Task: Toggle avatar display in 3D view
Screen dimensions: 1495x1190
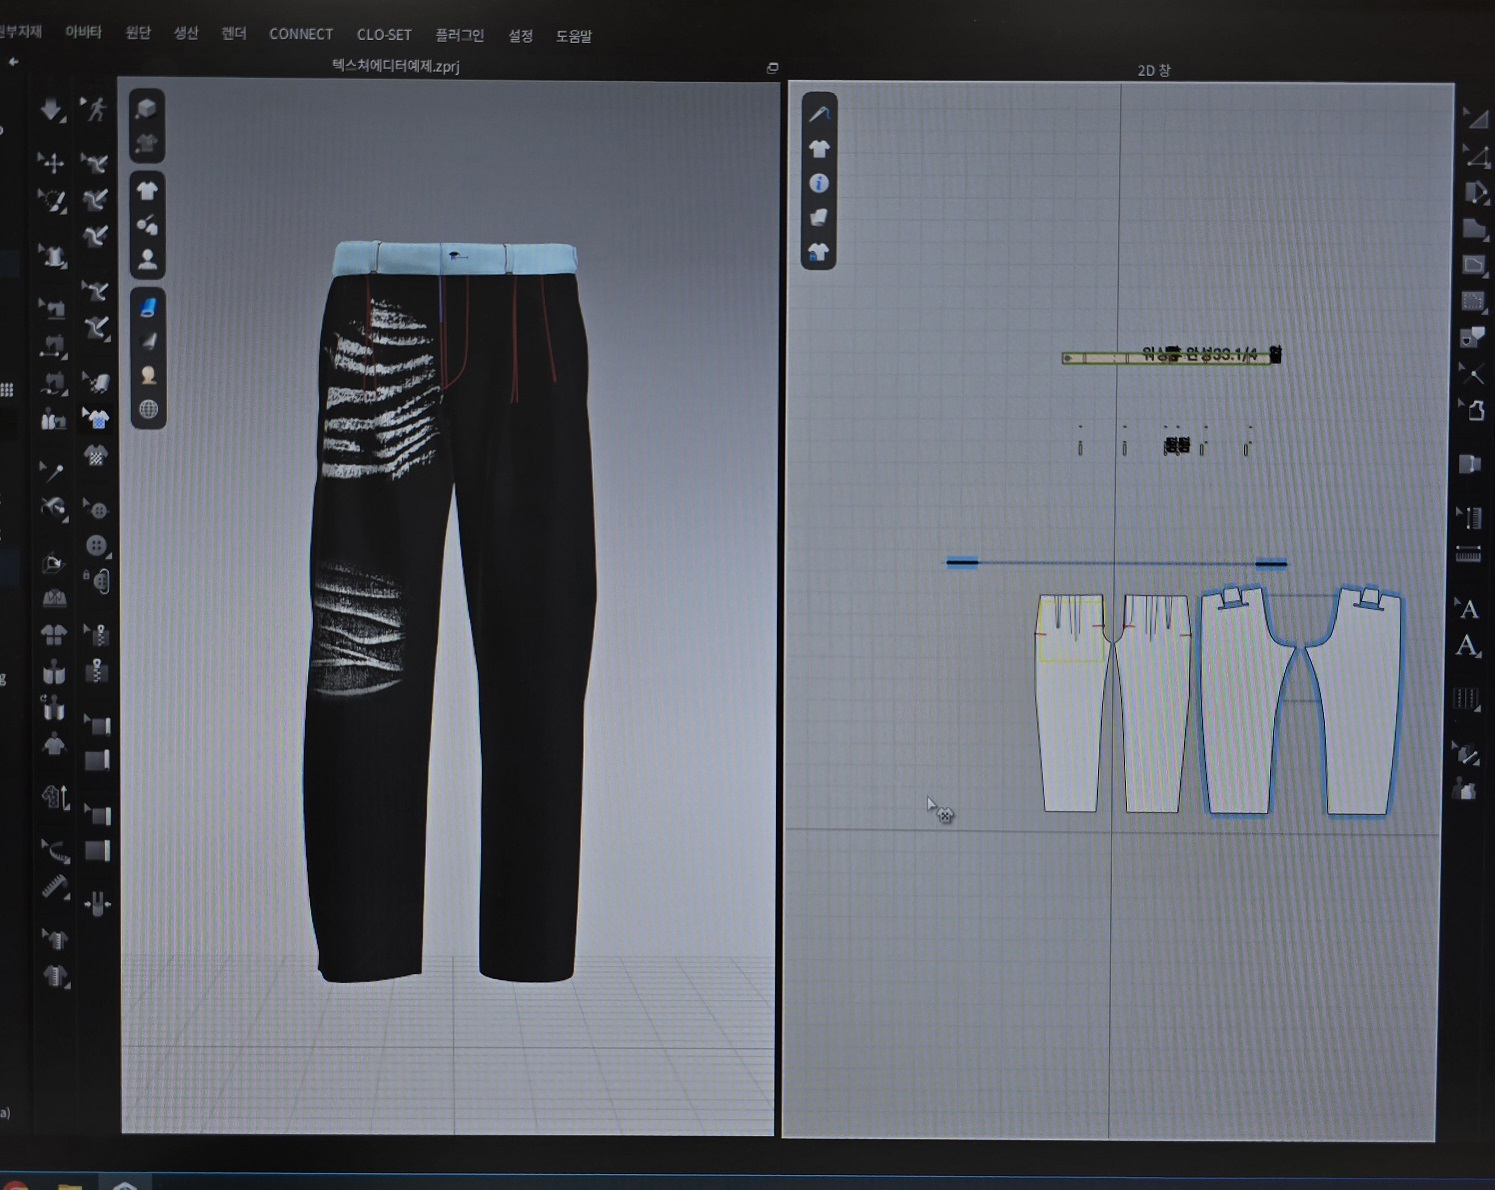Action: [147, 260]
